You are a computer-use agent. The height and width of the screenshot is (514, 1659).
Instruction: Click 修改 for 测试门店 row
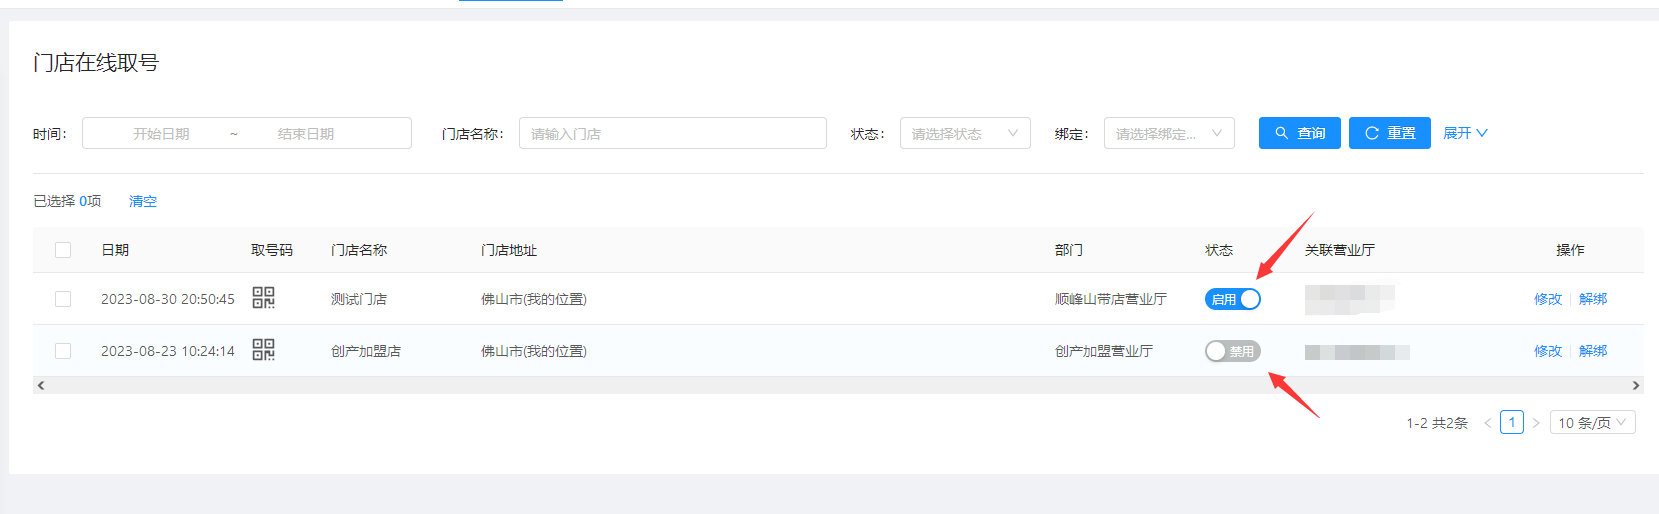pos(1548,299)
